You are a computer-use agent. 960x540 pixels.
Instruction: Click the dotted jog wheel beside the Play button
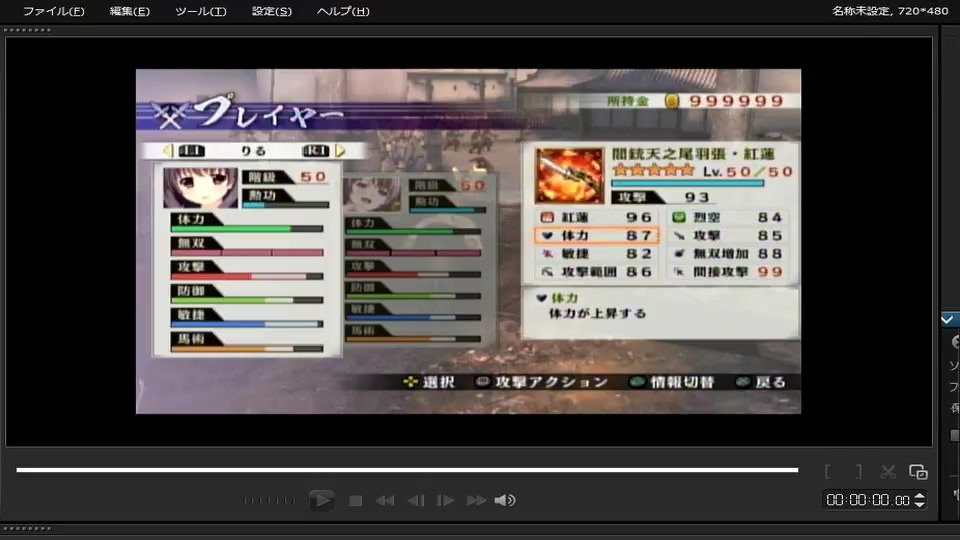tap(269, 501)
